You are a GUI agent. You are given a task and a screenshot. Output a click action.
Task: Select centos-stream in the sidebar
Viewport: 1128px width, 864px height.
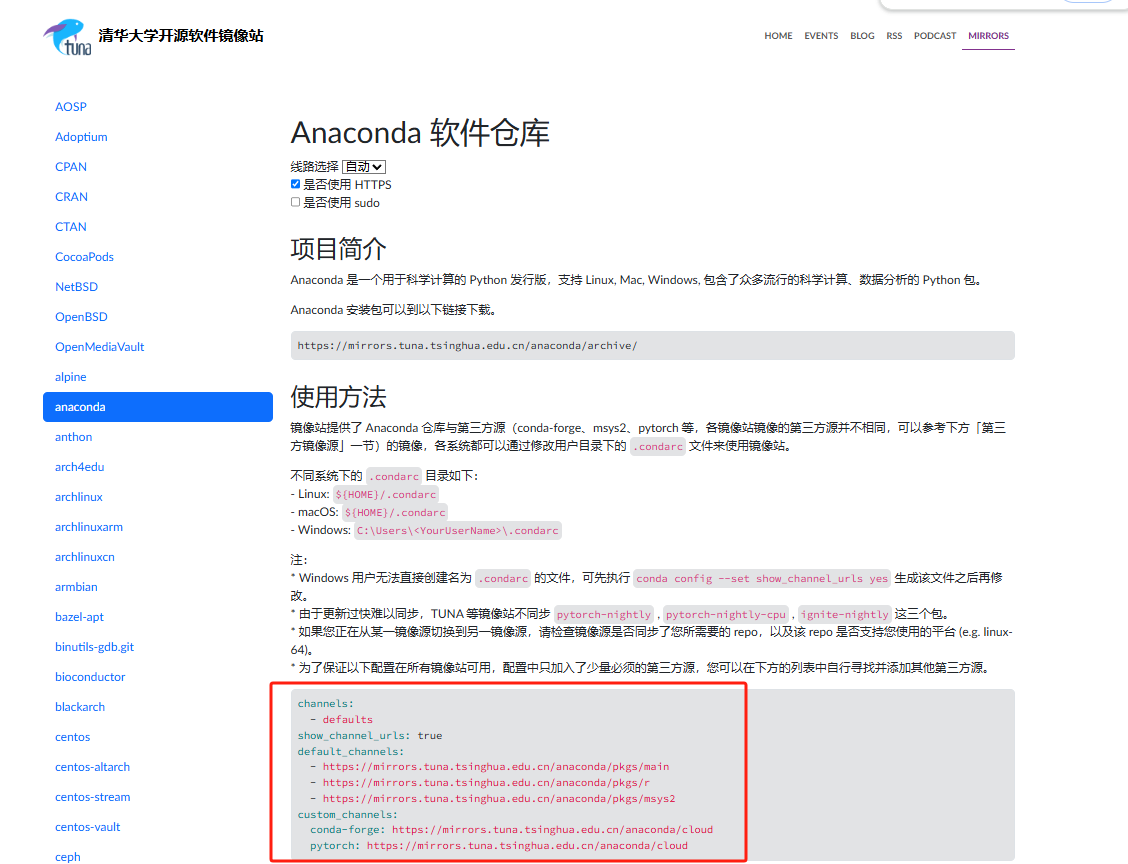pyautogui.click(x=92, y=798)
